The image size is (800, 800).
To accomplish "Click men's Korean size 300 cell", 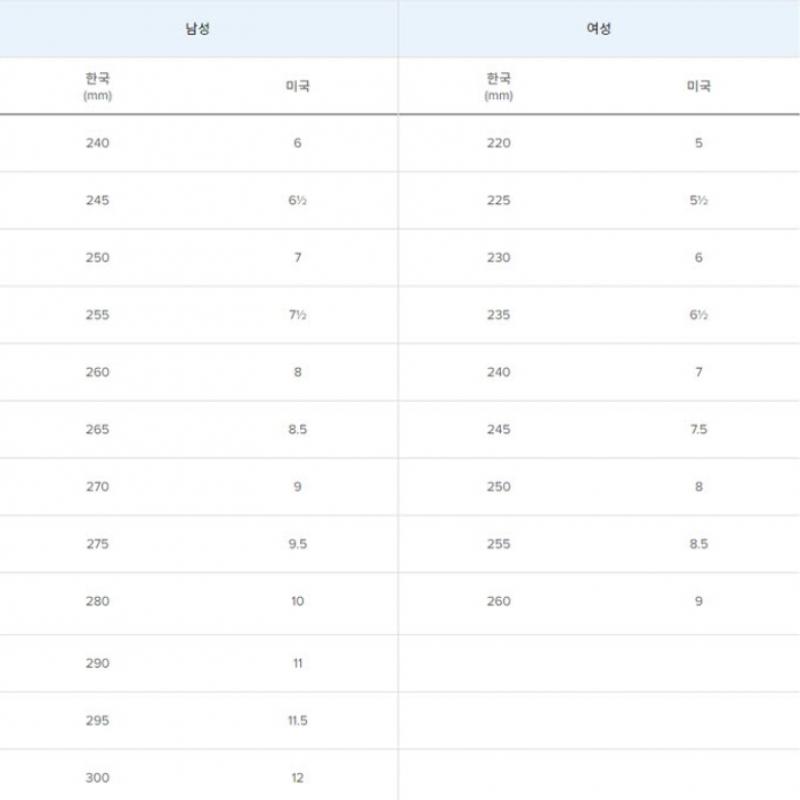I will click(x=98, y=778).
